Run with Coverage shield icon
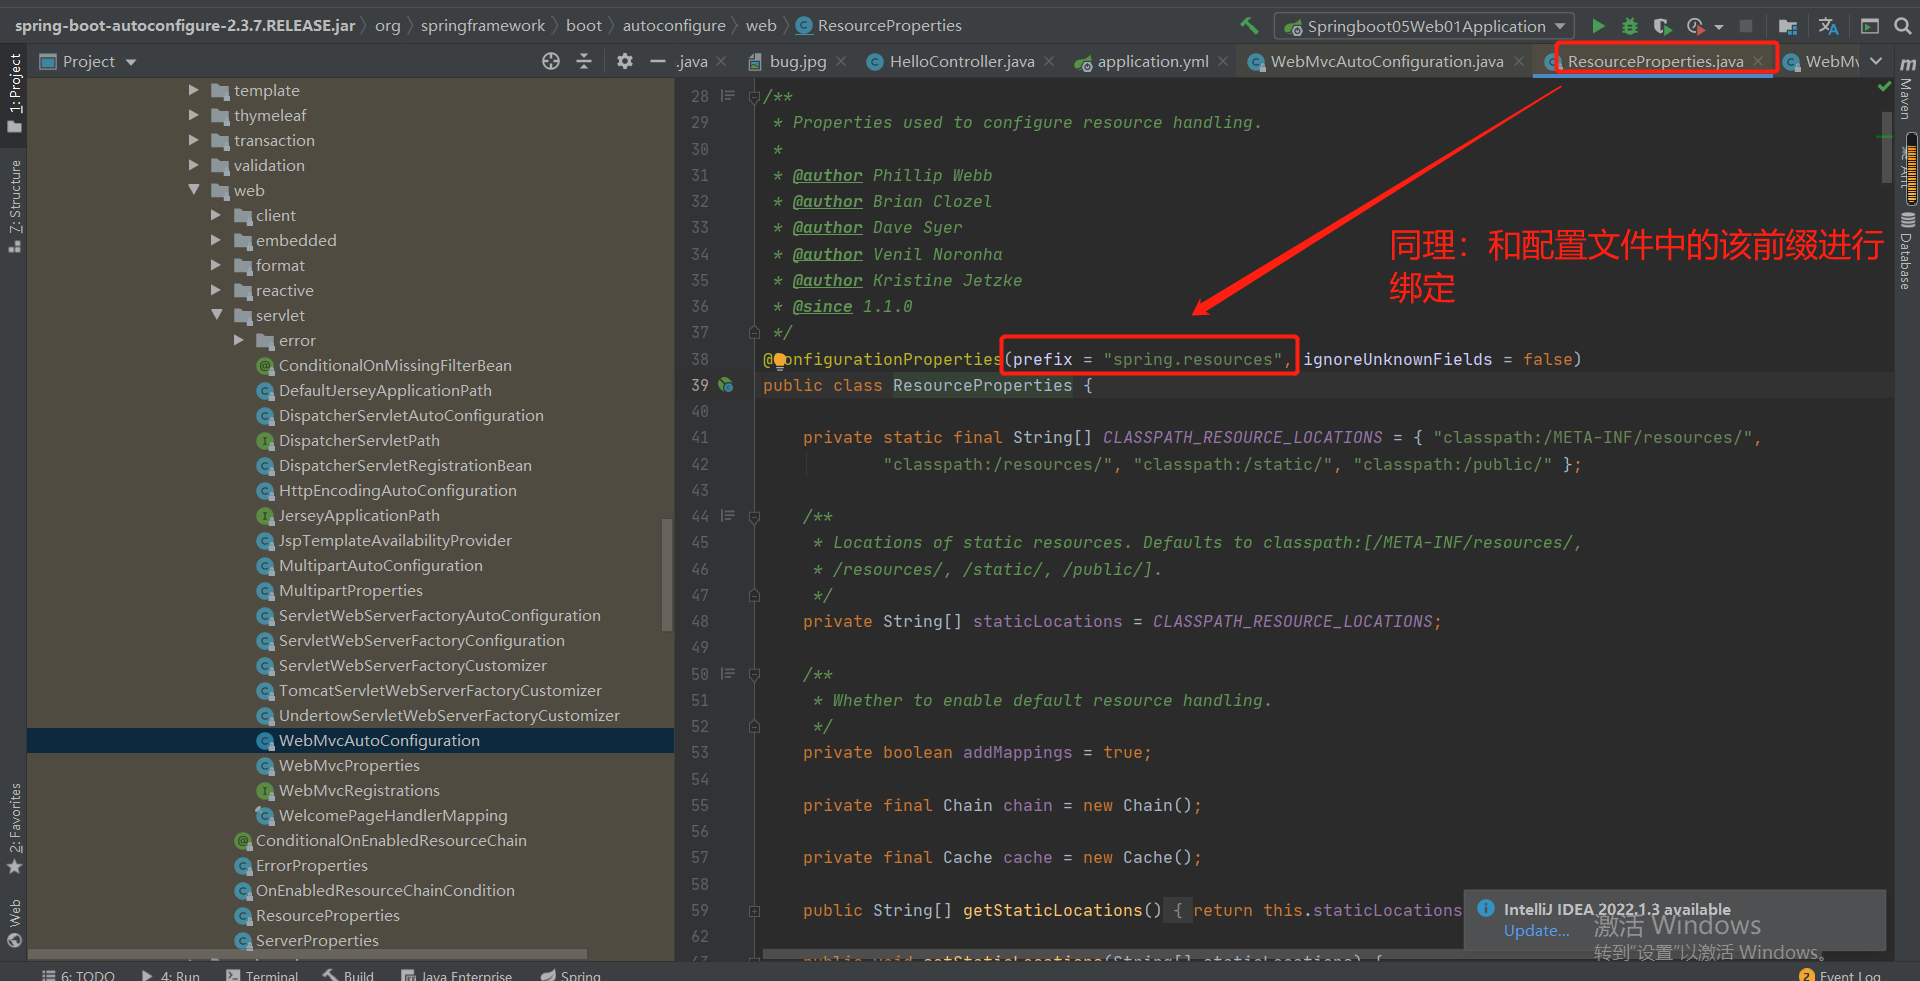The width and height of the screenshot is (1920, 981). click(1662, 26)
